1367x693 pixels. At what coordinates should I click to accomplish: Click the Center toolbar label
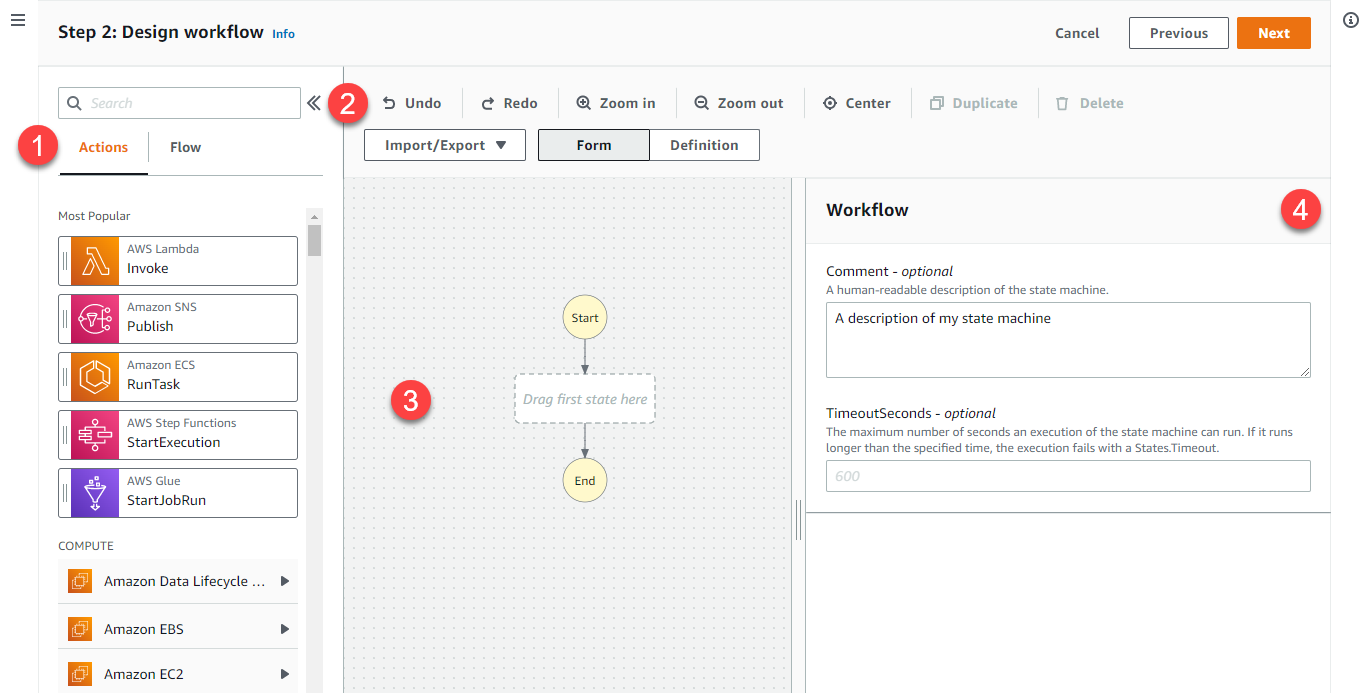(868, 103)
